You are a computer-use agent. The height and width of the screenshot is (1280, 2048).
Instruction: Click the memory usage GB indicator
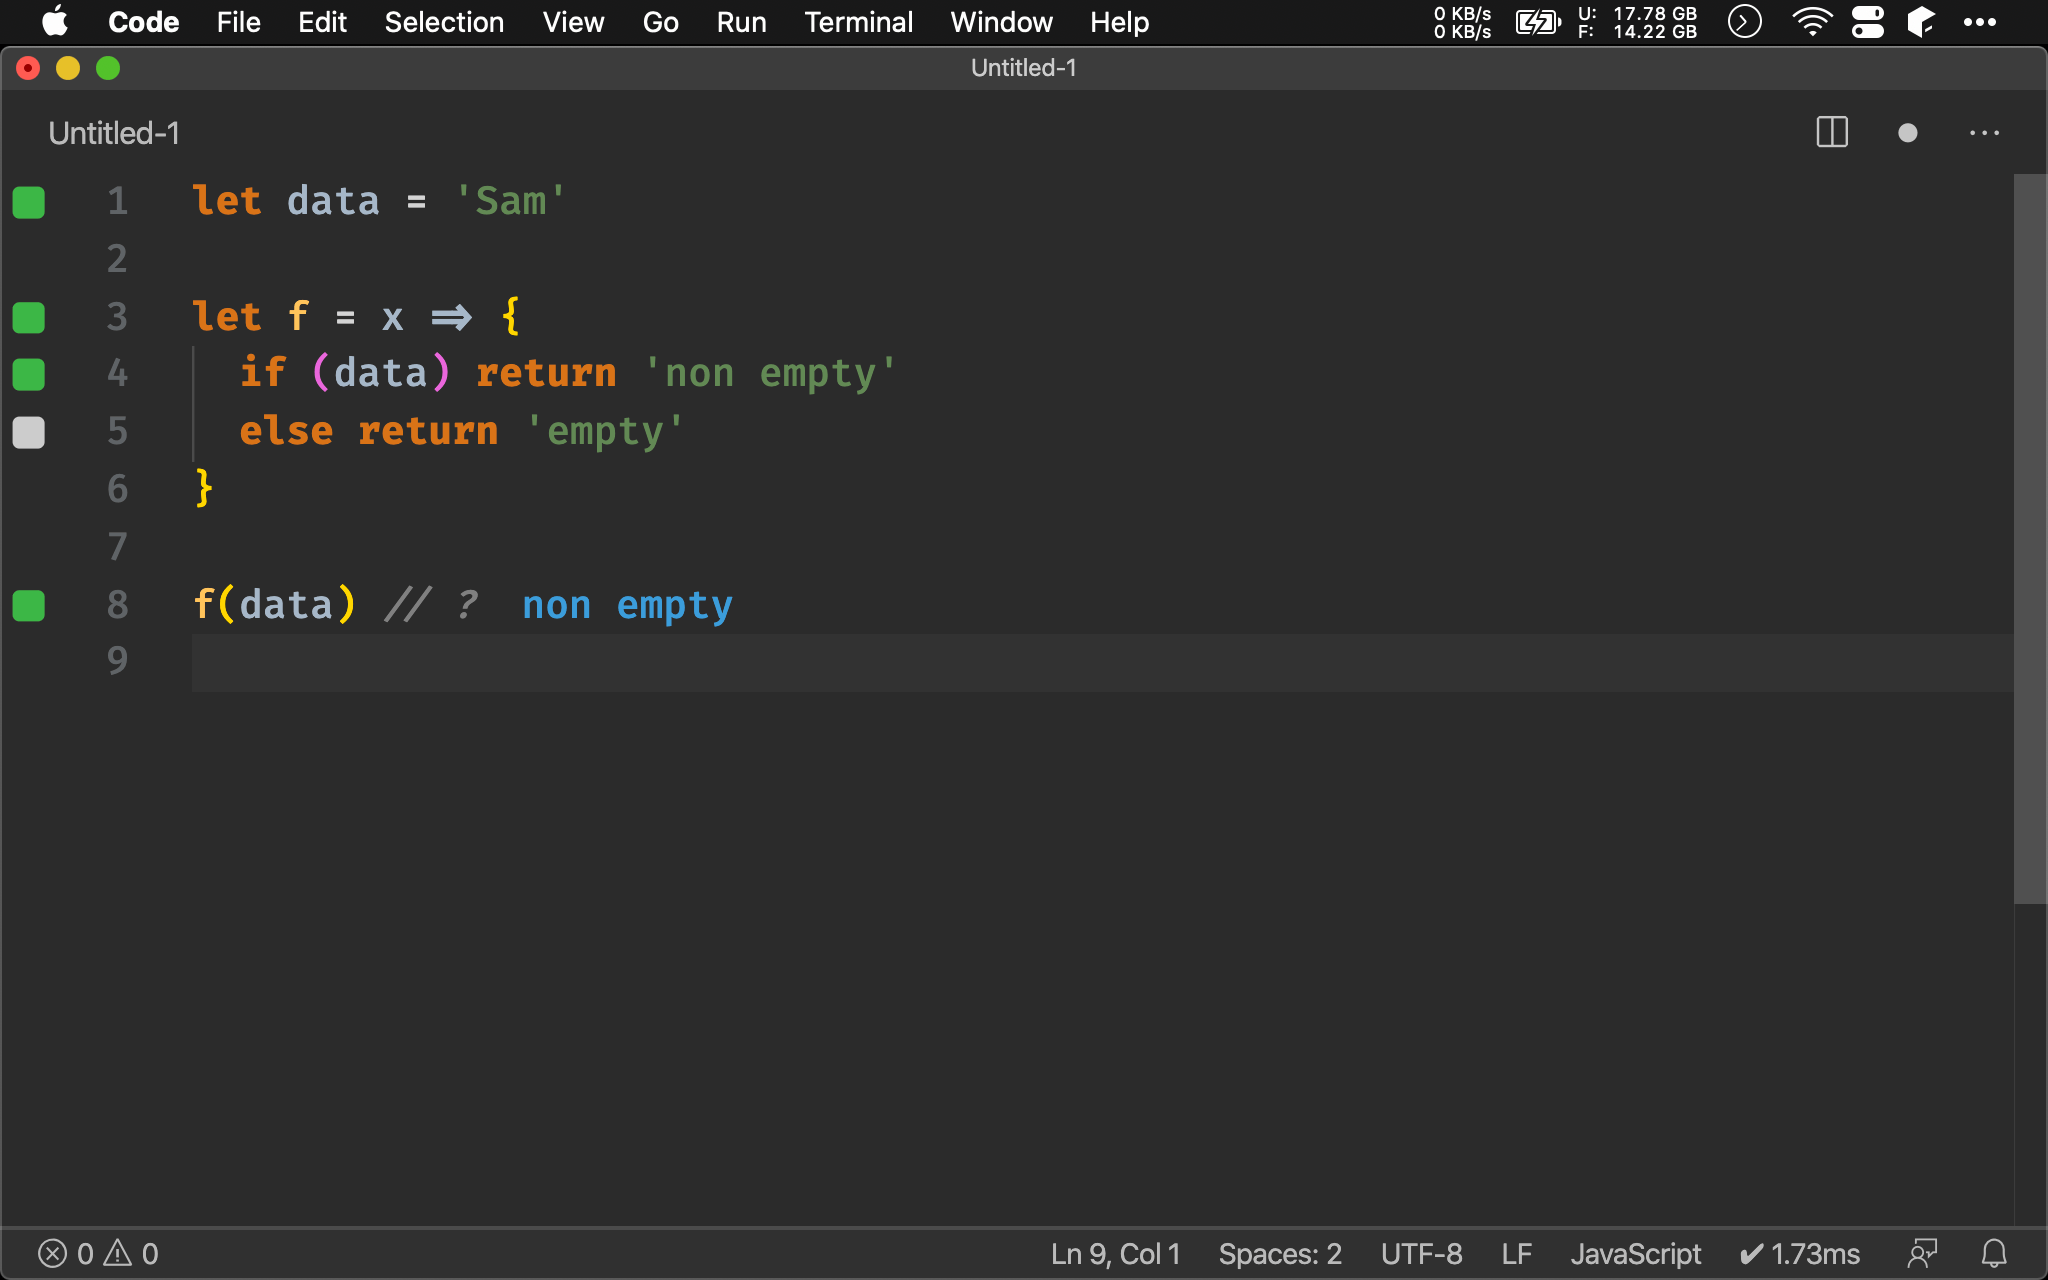tap(1637, 22)
